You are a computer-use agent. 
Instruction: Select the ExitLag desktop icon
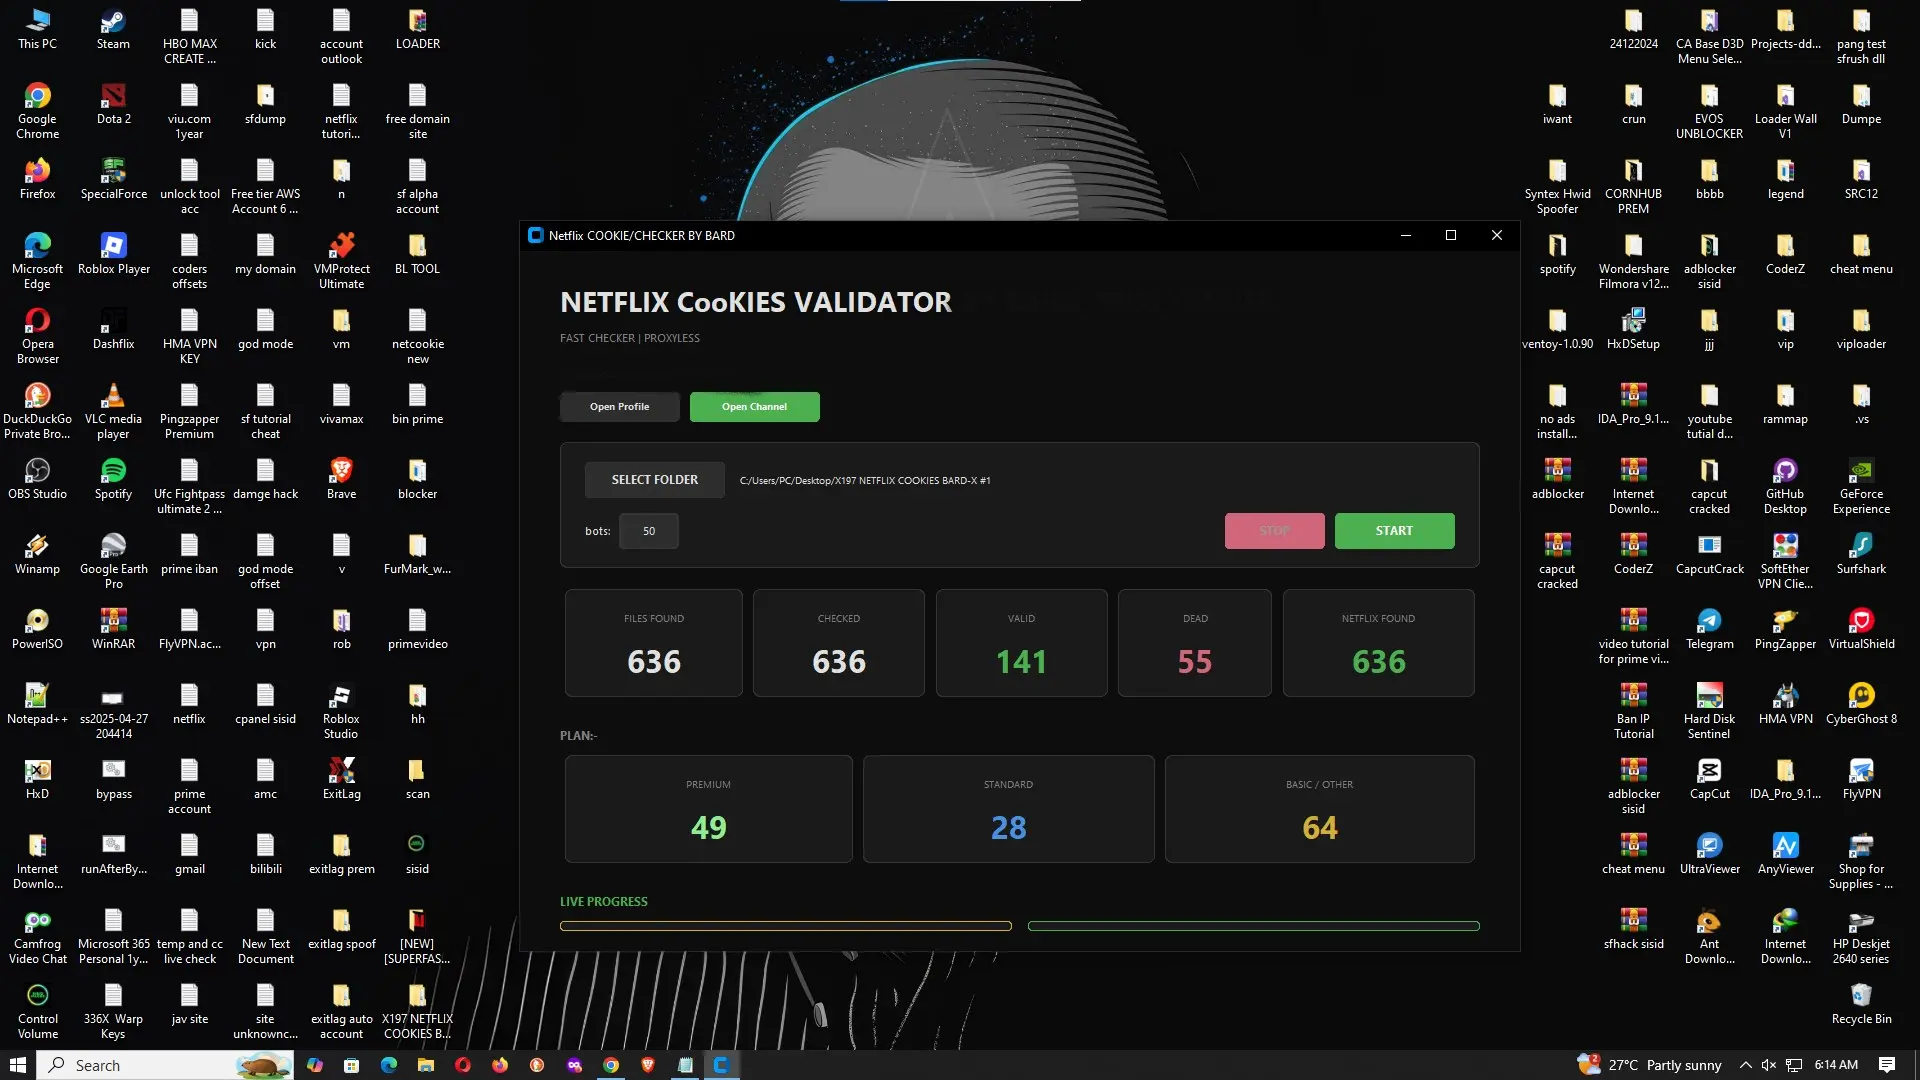coord(341,780)
